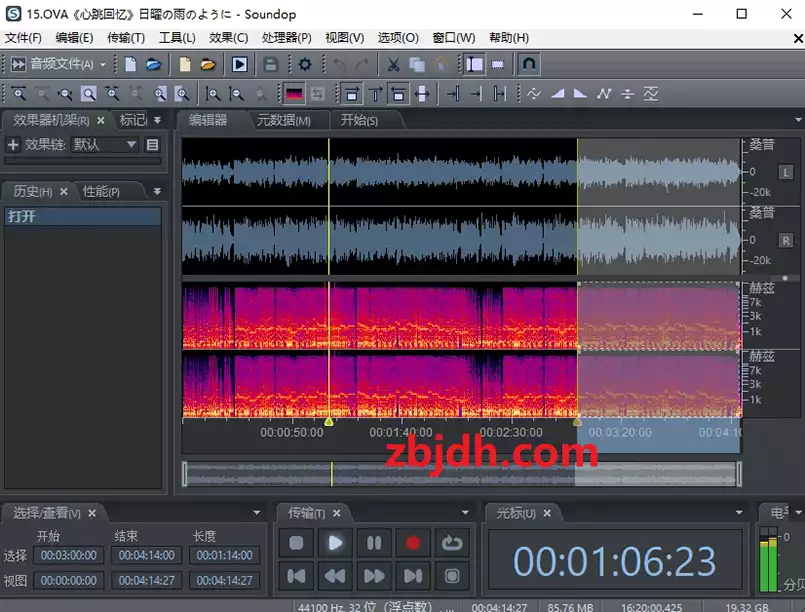Click the scissors Cut icon
805x612 pixels.
[x=392, y=65]
